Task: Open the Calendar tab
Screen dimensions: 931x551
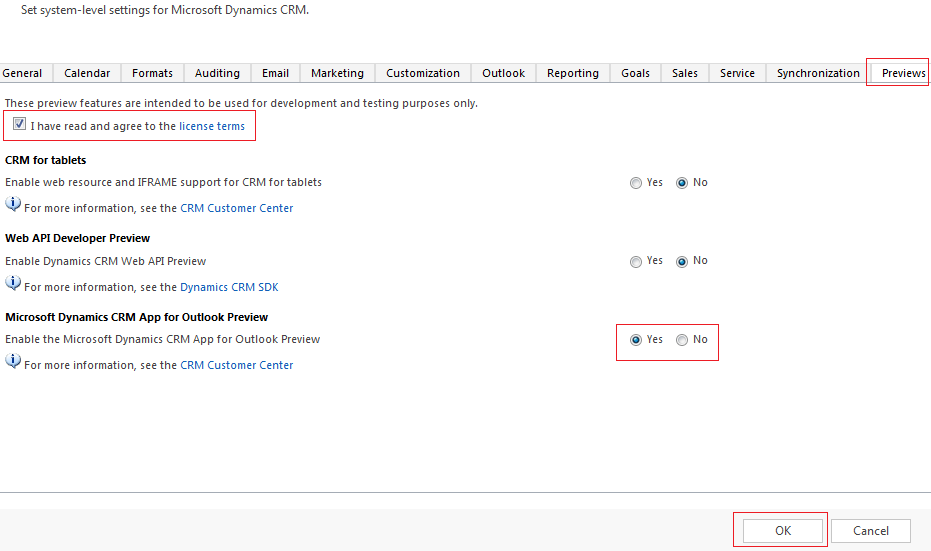Action: pos(87,73)
